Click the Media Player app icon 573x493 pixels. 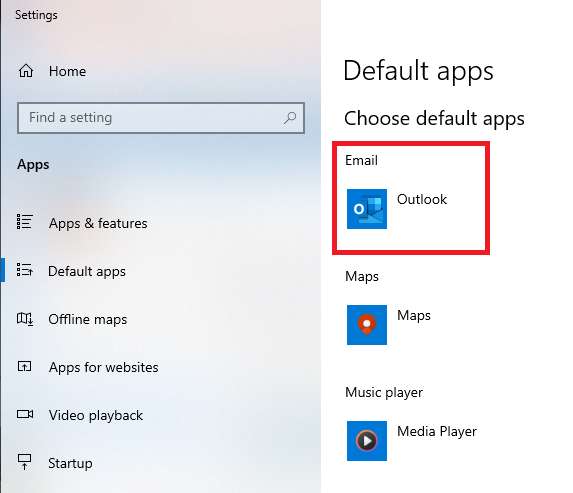click(367, 441)
